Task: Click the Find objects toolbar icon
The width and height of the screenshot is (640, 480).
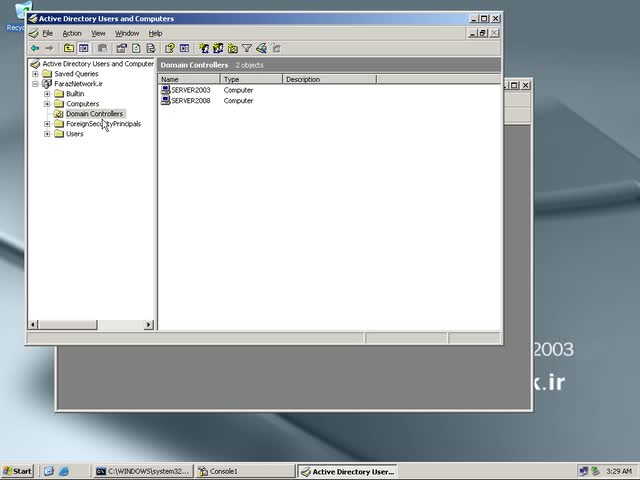Action: pyautogui.click(x=261, y=49)
